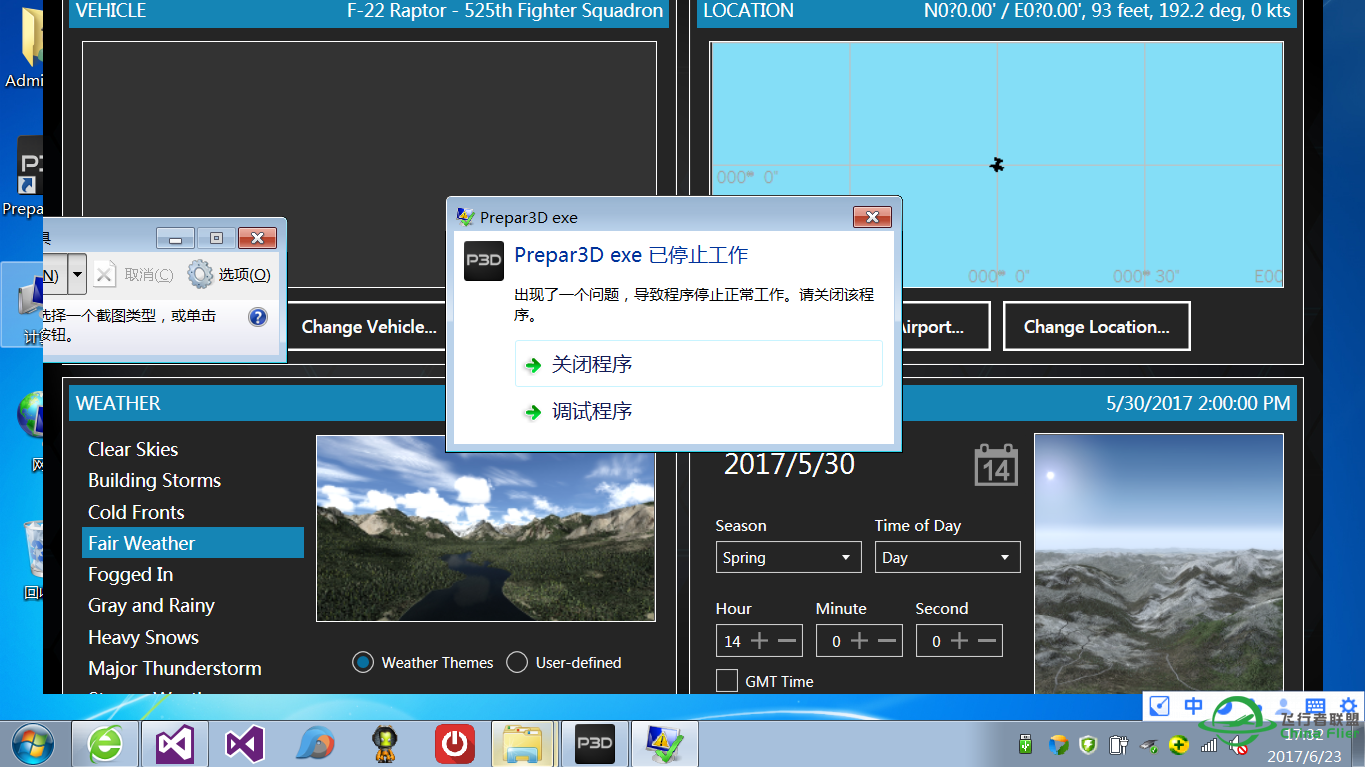
Task: Open the Snipping Tool New dropdown arrow
Action: pos(77,274)
